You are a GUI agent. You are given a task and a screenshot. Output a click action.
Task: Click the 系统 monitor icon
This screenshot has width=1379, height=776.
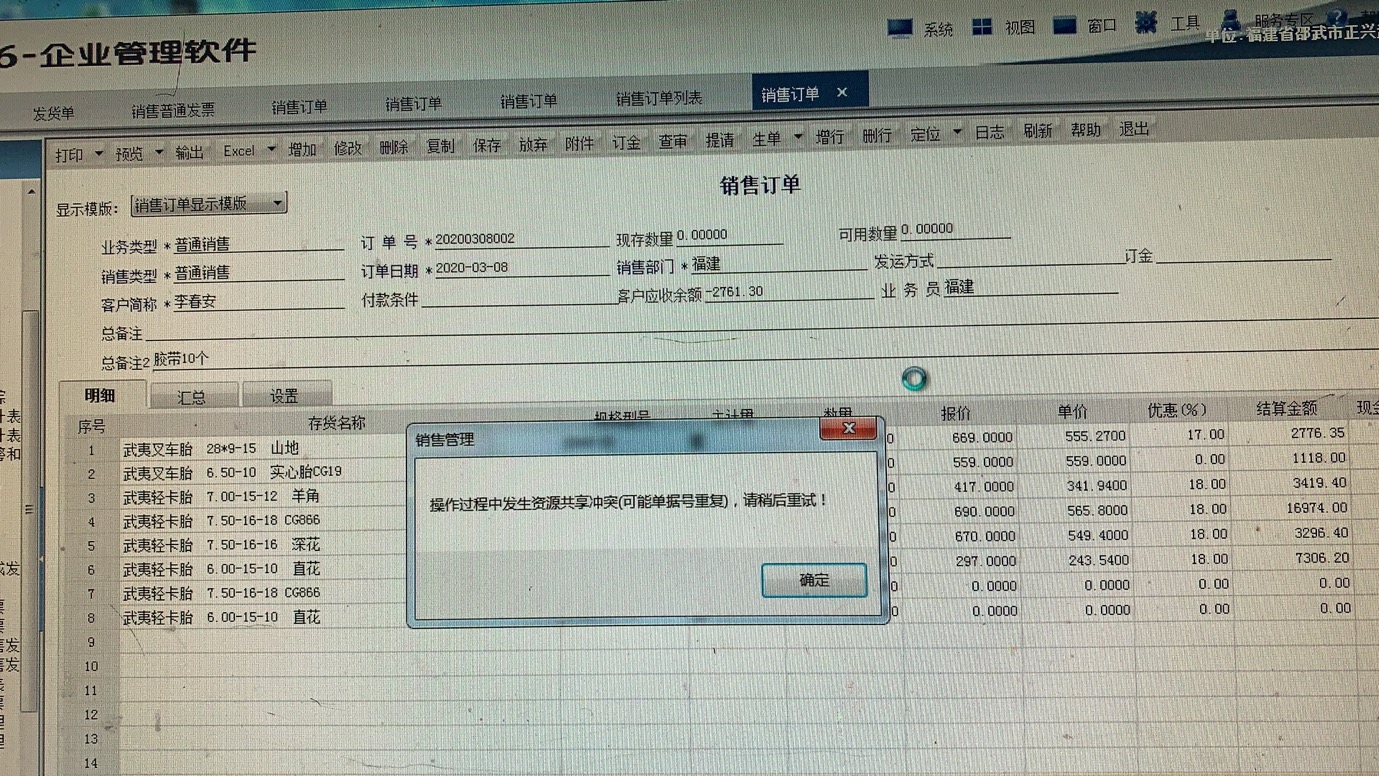pyautogui.click(x=901, y=28)
